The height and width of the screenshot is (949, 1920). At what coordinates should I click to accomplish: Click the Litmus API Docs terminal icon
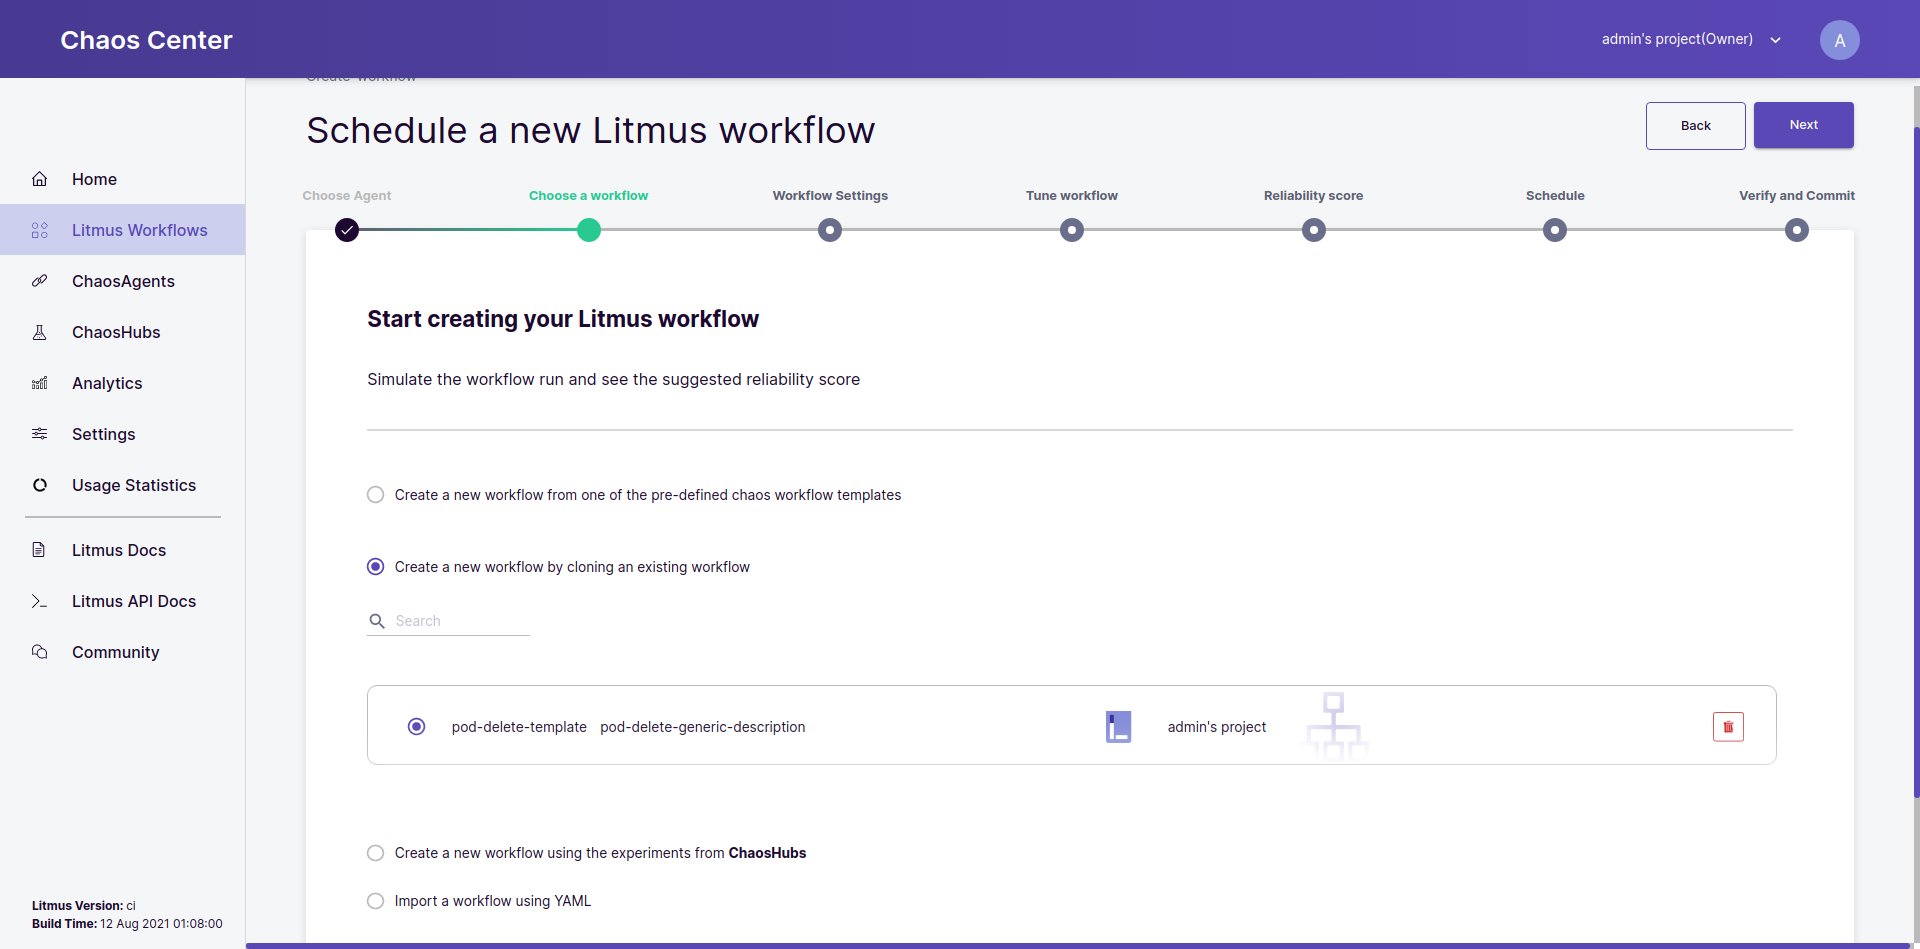(x=40, y=601)
